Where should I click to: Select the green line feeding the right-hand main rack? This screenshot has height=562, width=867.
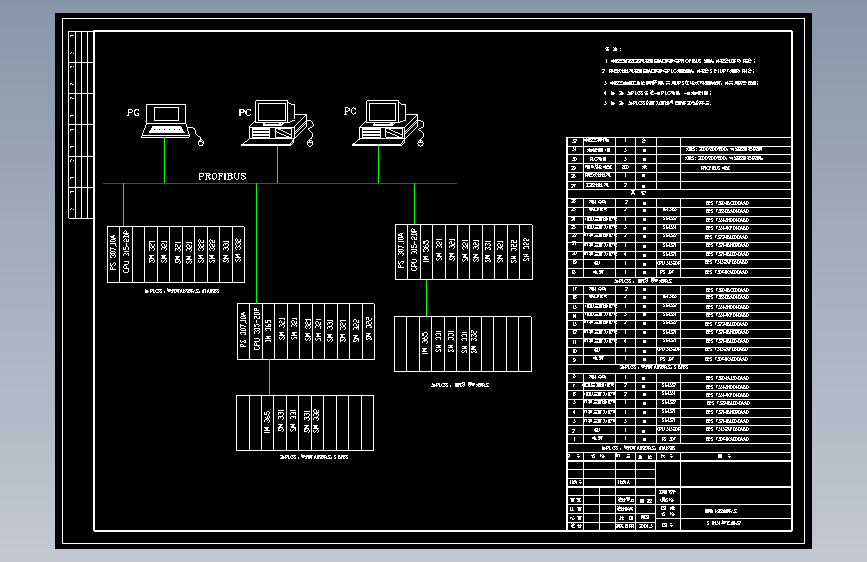point(414,204)
